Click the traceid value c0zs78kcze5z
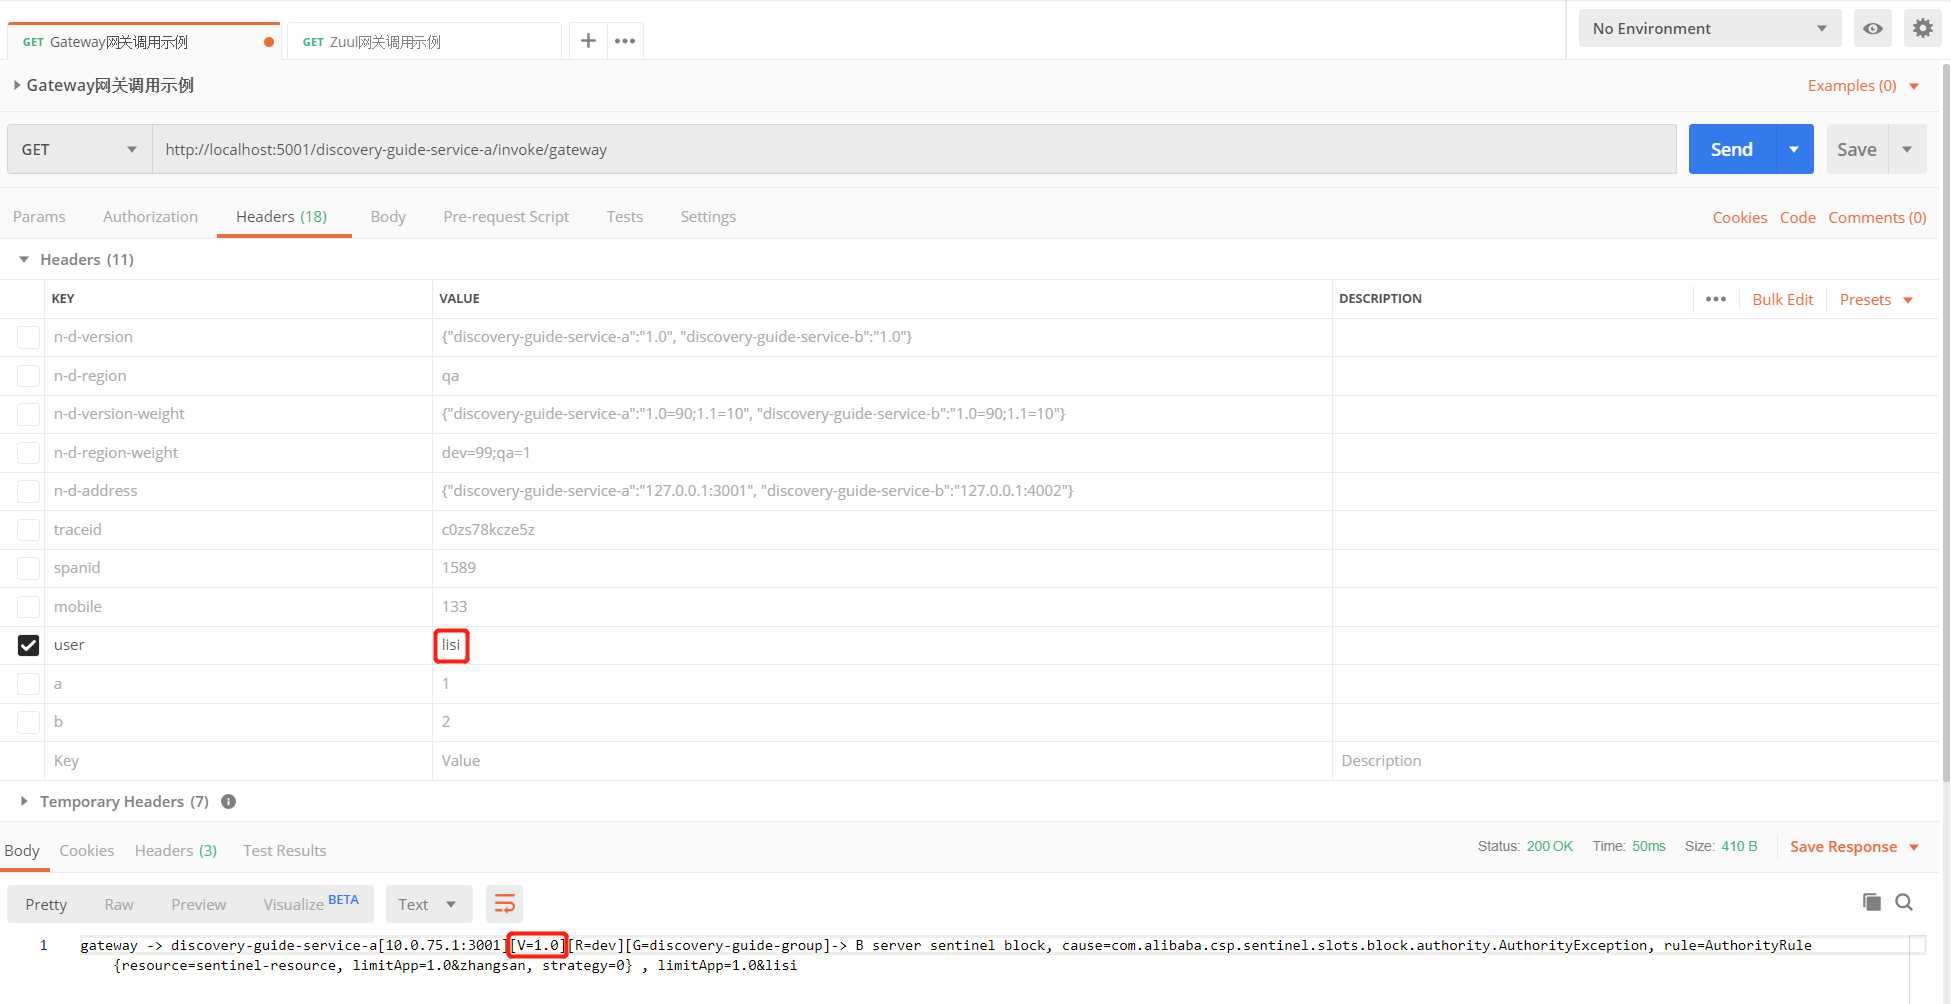This screenshot has height=1004, width=1951. [x=488, y=530]
